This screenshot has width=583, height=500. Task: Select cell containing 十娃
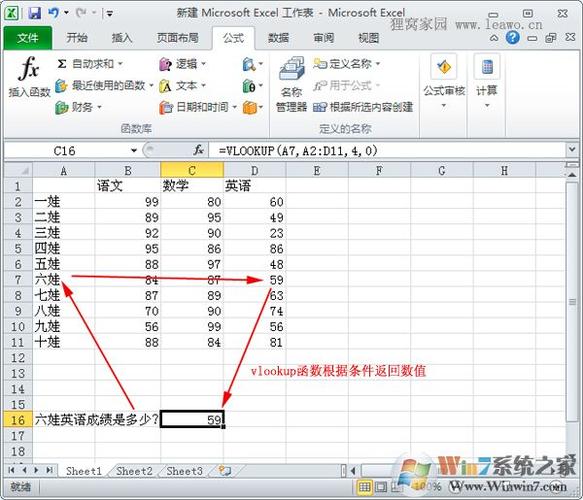[x=64, y=342]
